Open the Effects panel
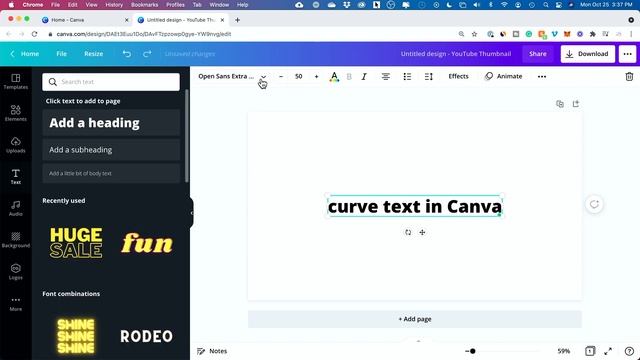This screenshot has height=360, width=640. [x=458, y=76]
